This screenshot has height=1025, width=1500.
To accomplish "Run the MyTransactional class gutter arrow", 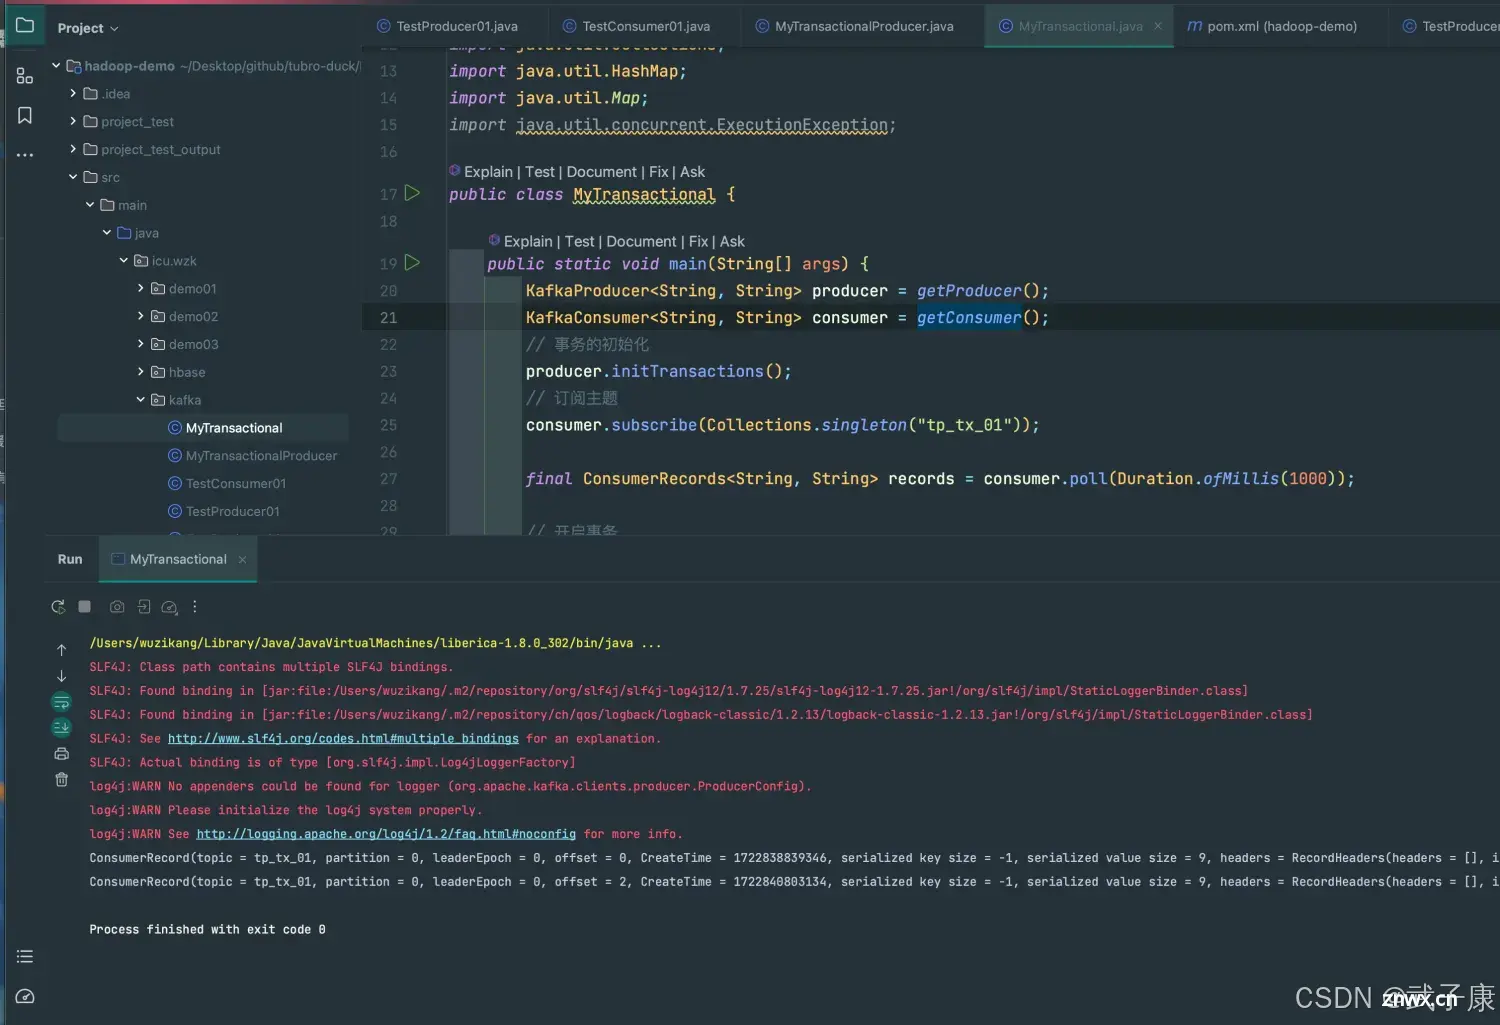I will tap(412, 193).
